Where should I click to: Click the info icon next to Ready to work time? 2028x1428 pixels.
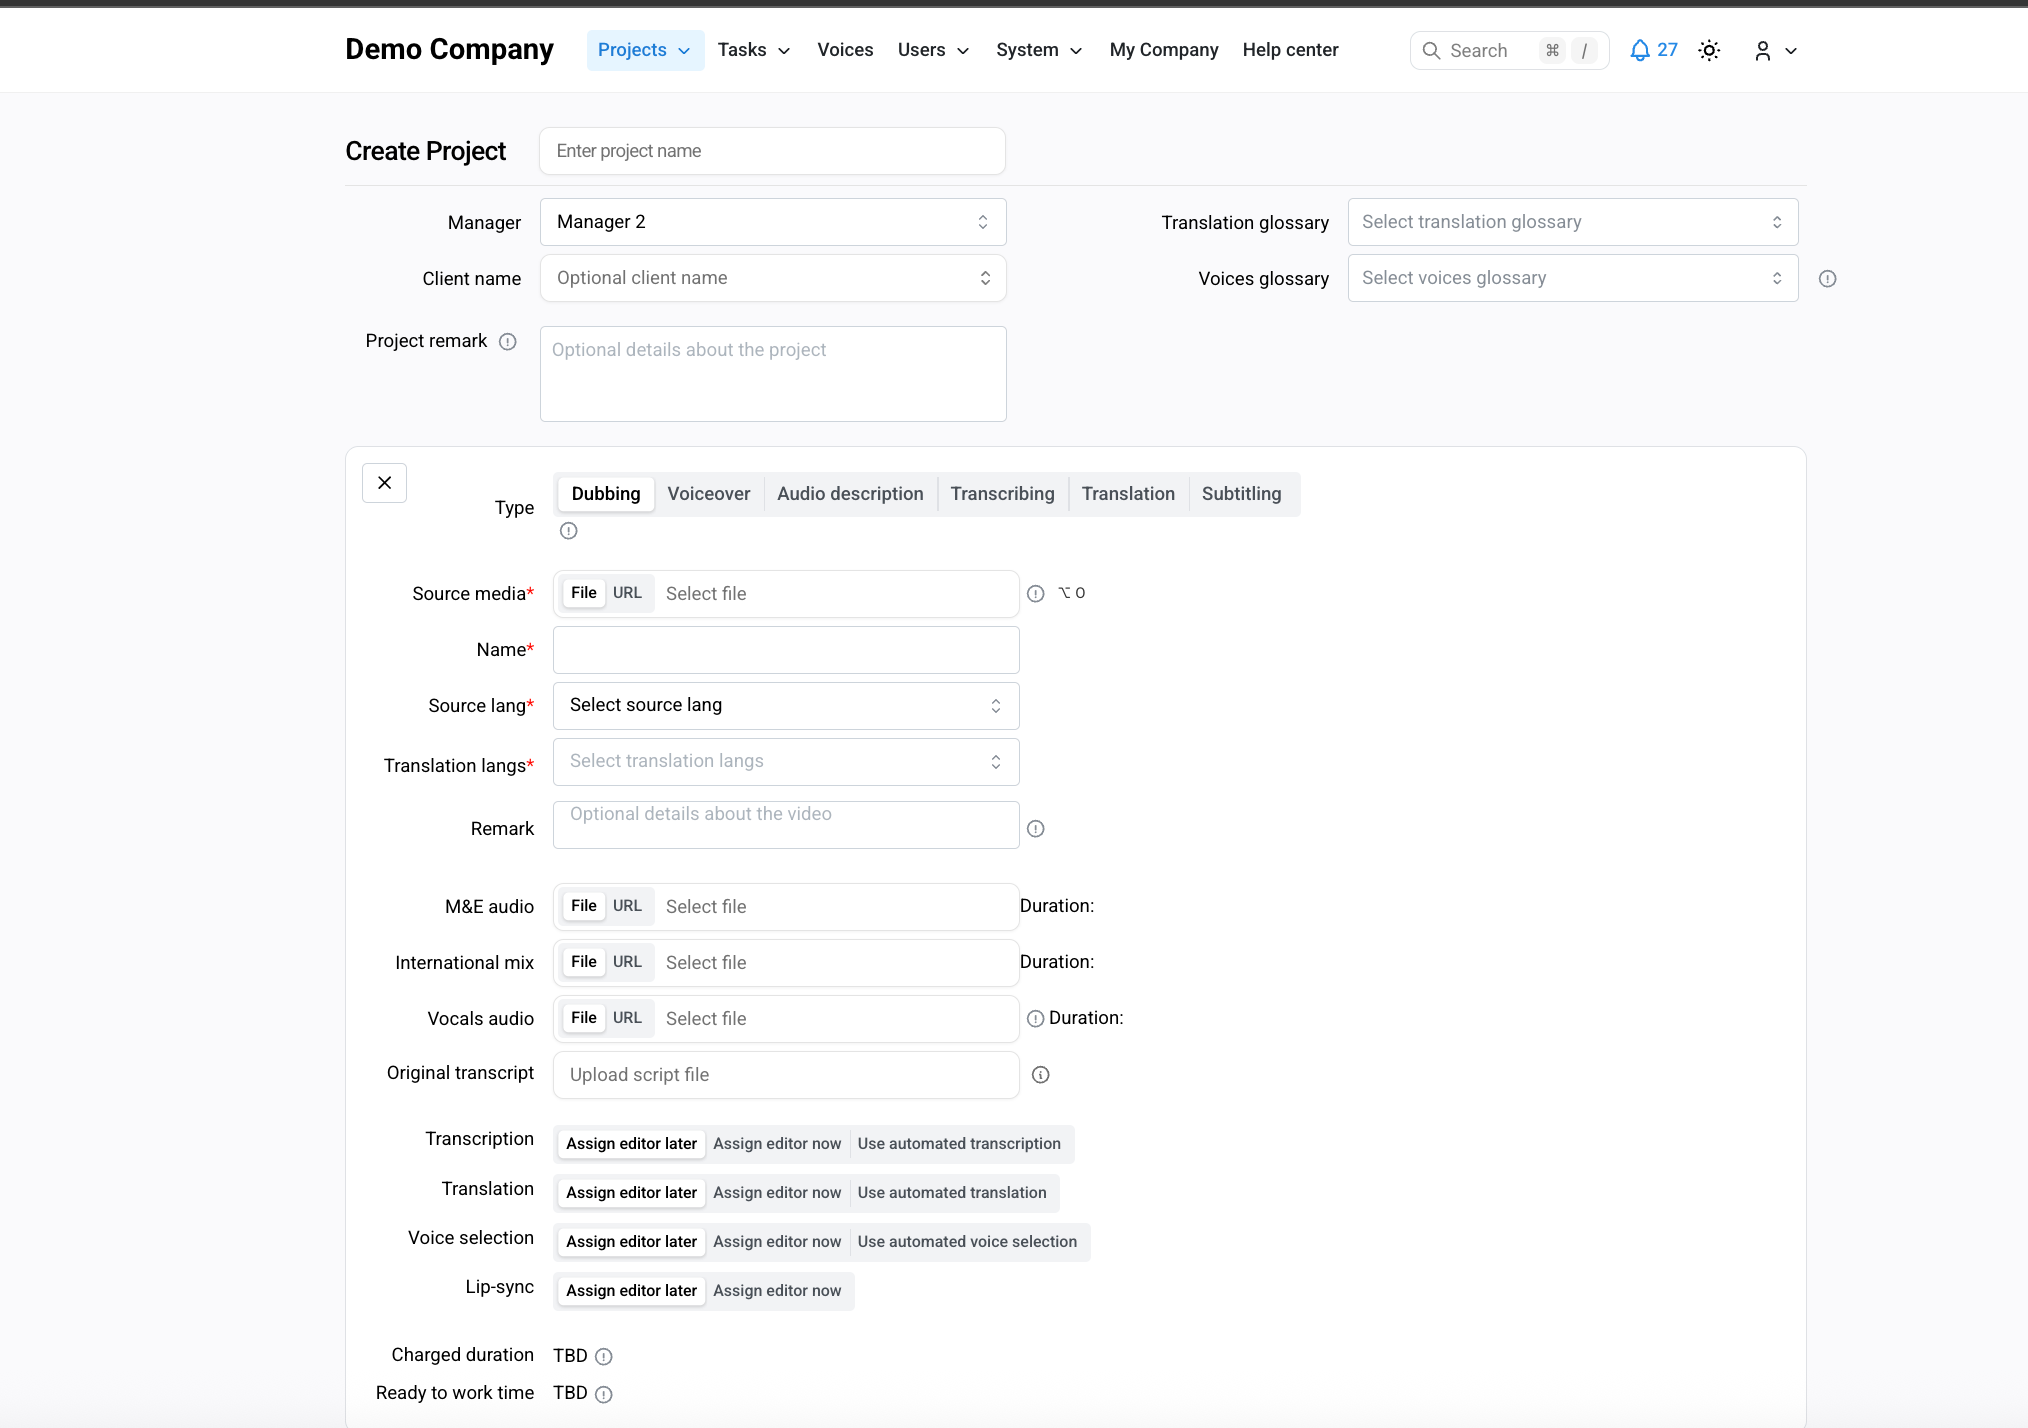[x=604, y=1395]
